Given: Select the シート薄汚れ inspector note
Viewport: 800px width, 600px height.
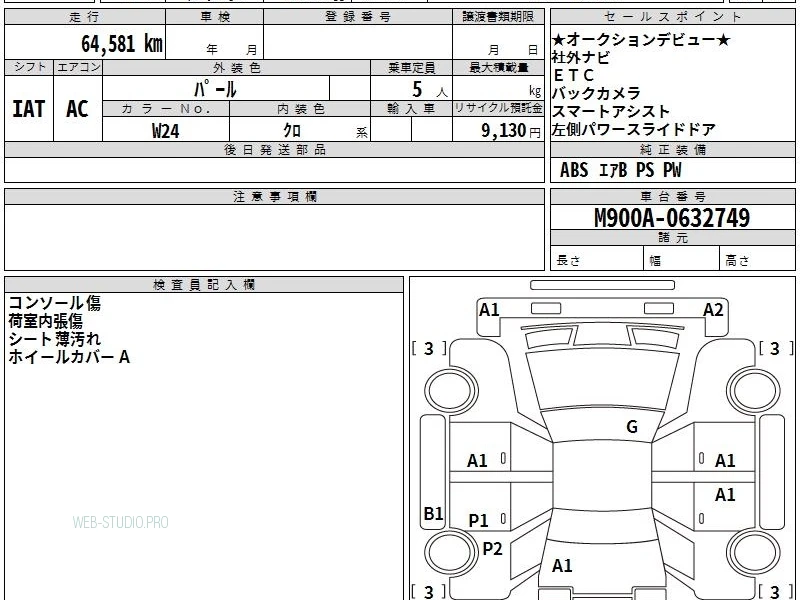Looking at the screenshot, I should 55,339.
